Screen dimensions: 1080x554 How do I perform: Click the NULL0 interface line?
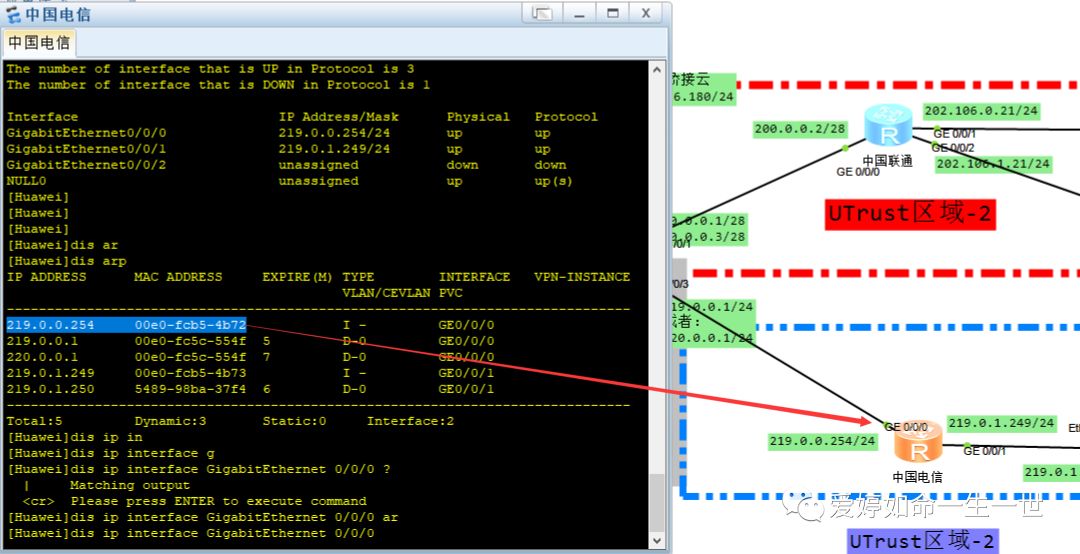pos(289,181)
